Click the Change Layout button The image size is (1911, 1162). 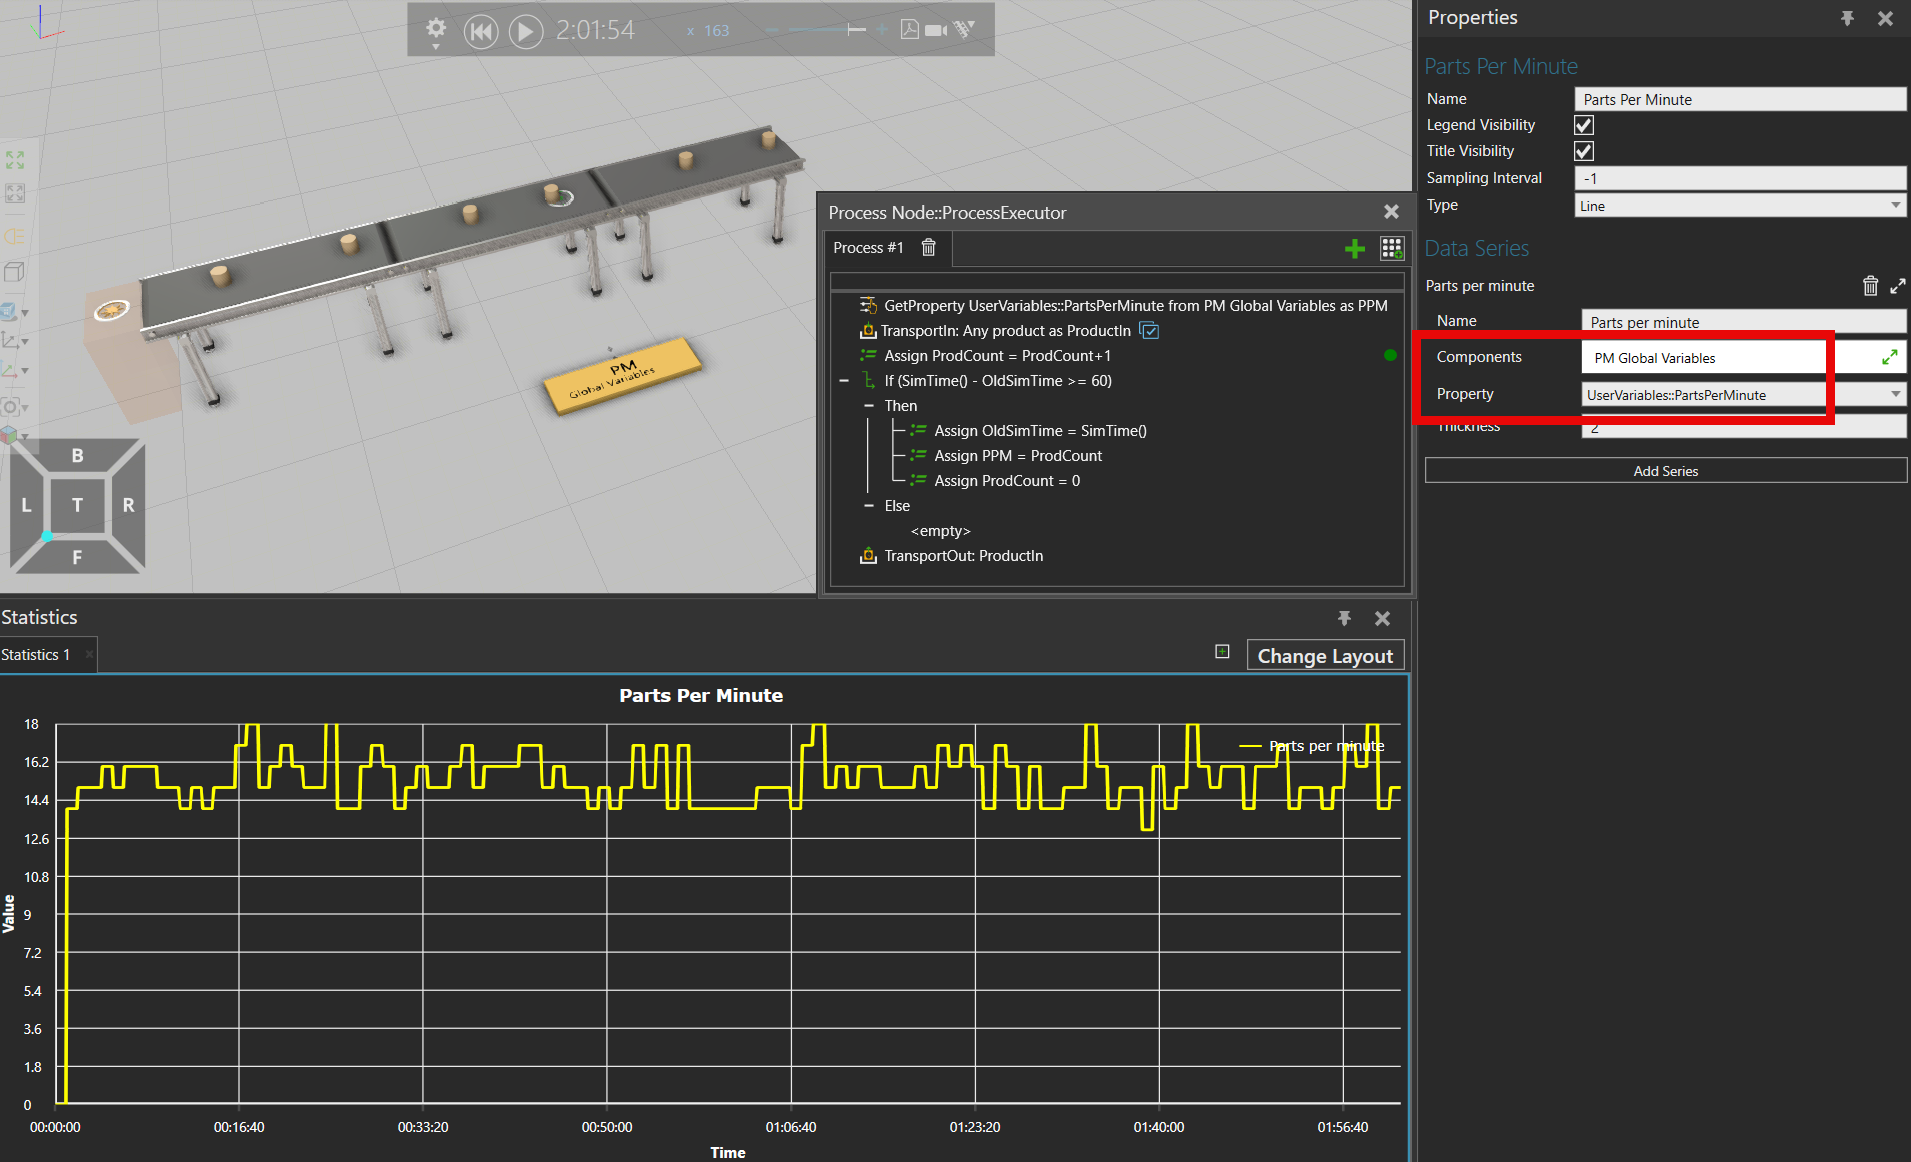pyautogui.click(x=1324, y=656)
